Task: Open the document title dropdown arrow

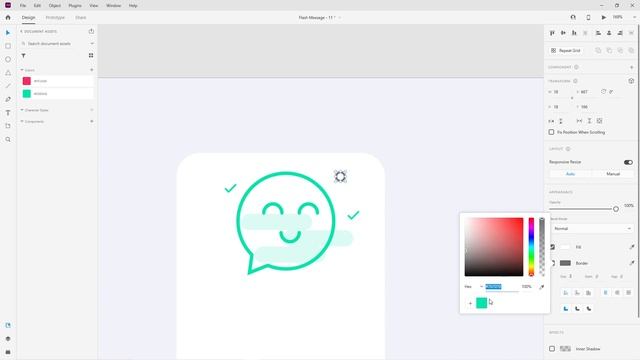Action: (340, 18)
